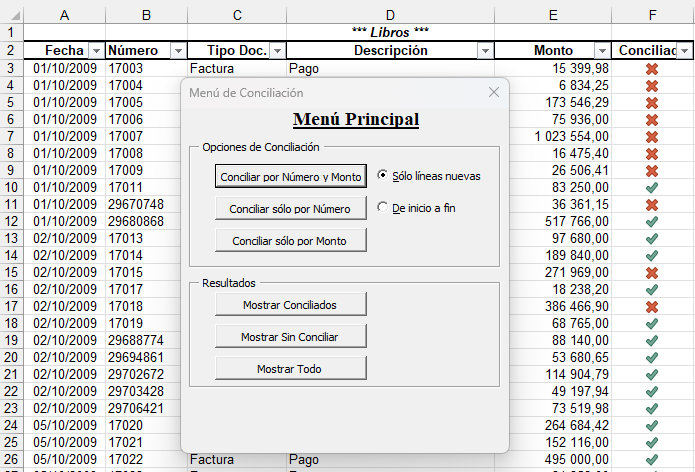Screen dimensions: 695x472
Task: Select column F header
Action: pyautogui.click(x=652, y=16)
